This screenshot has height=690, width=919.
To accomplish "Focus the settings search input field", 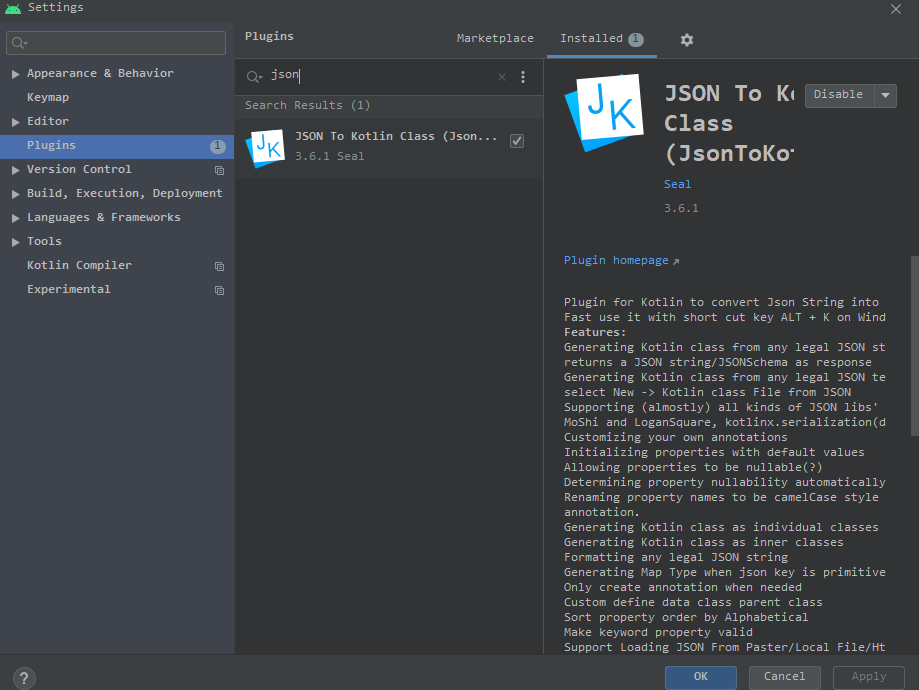I will (x=116, y=43).
